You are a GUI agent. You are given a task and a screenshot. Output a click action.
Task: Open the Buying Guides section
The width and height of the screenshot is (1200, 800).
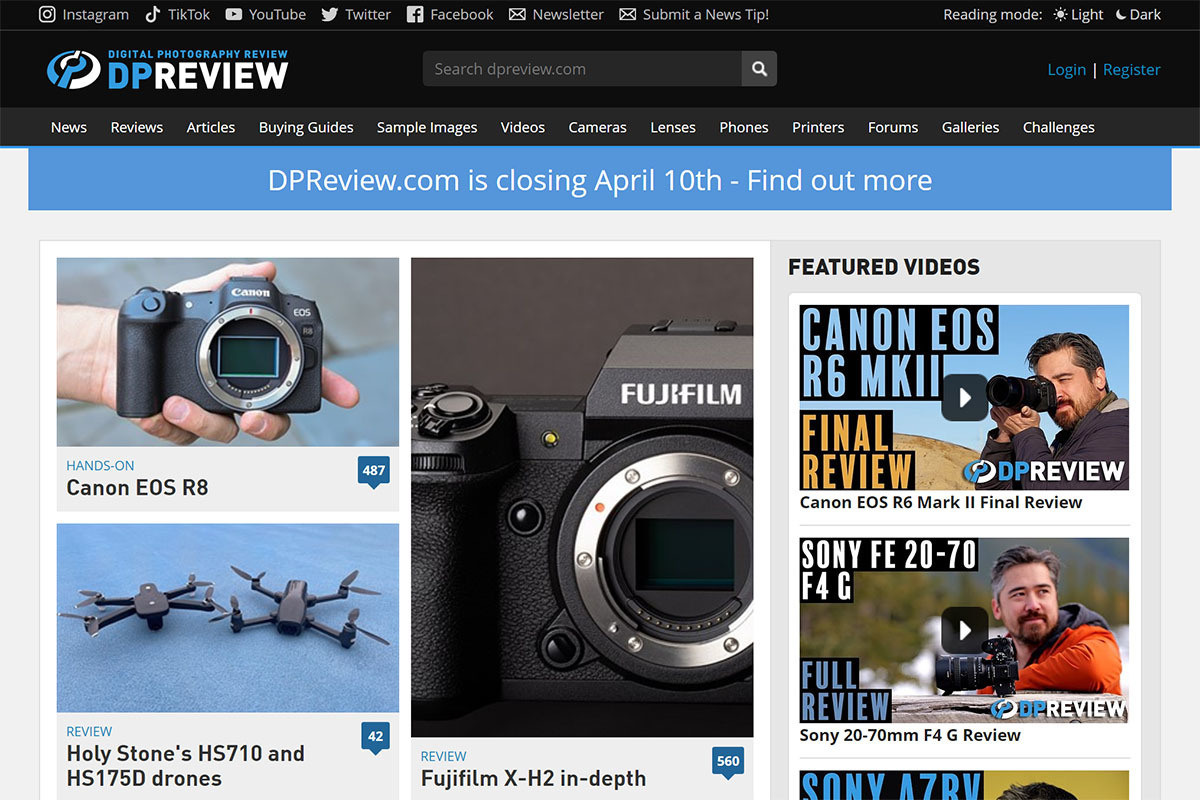(x=305, y=127)
